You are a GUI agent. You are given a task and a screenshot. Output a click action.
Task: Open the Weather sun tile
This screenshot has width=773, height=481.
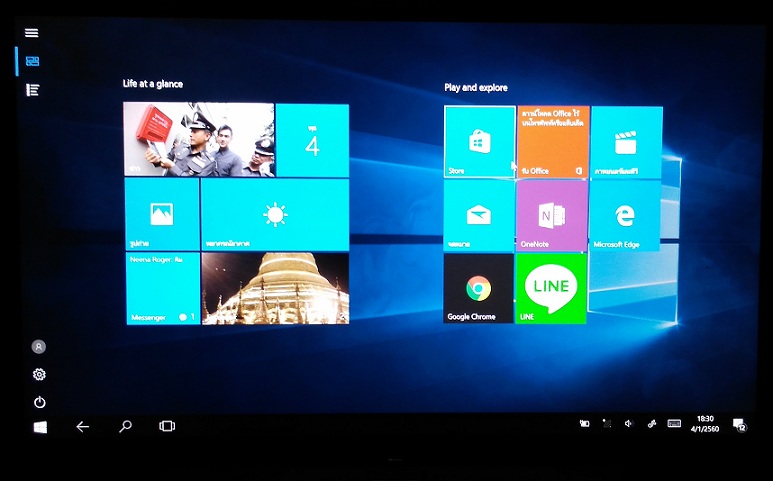(x=275, y=215)
